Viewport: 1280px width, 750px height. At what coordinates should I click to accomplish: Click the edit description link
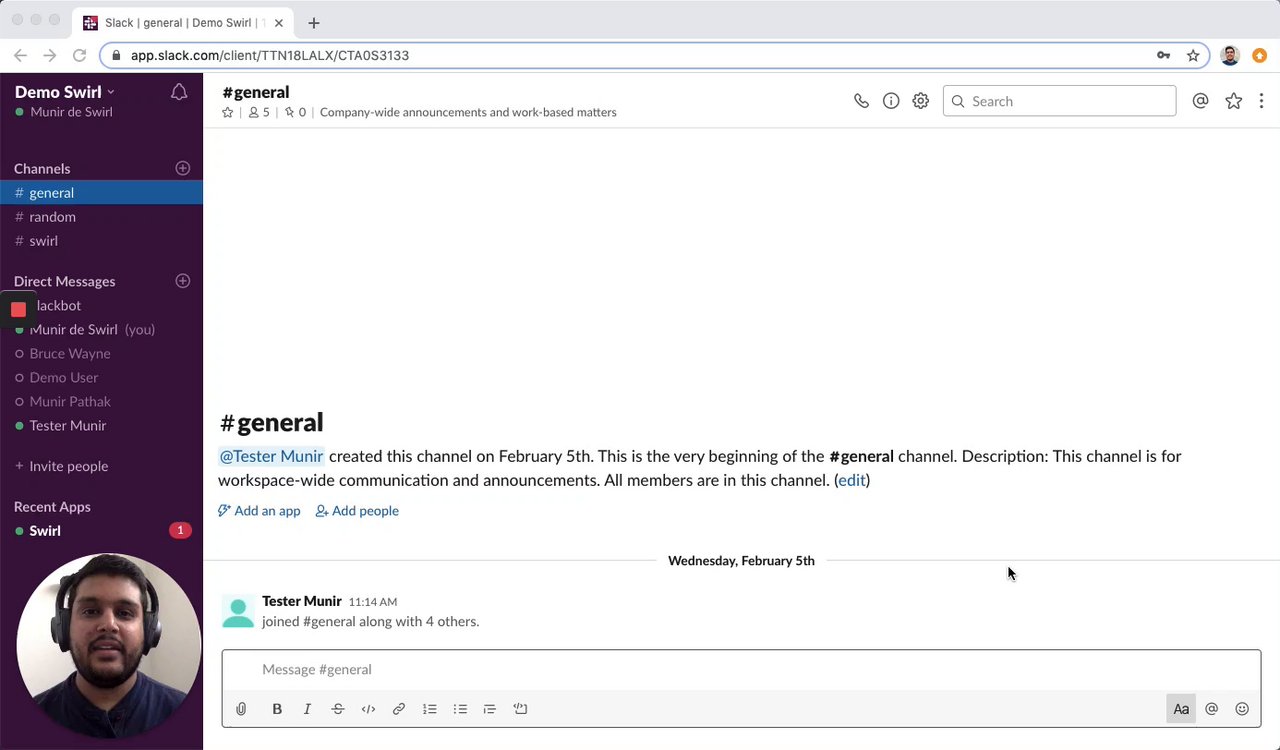click(852, 480)
